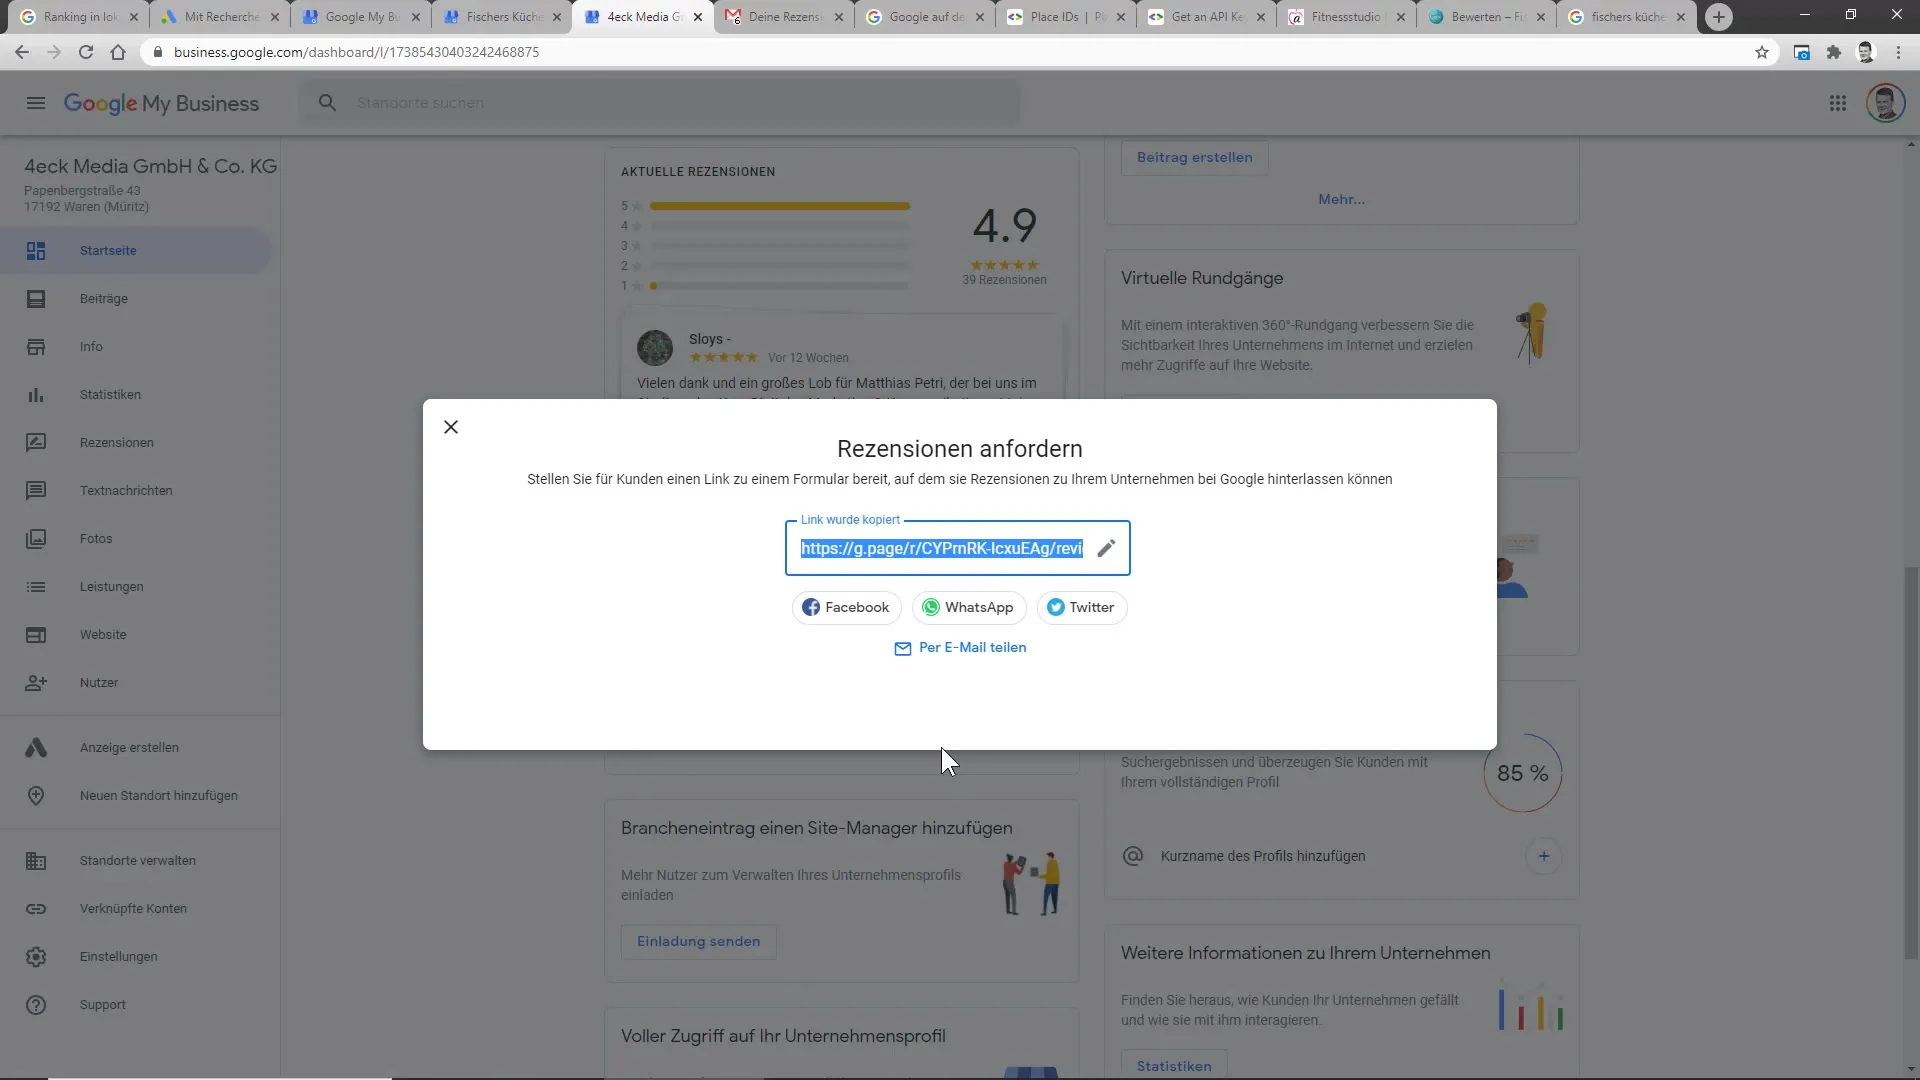1920x1080 pixels.
Task: Click Neuen Standort hinzufügen pin icon
Action: [x=36, y=796]
